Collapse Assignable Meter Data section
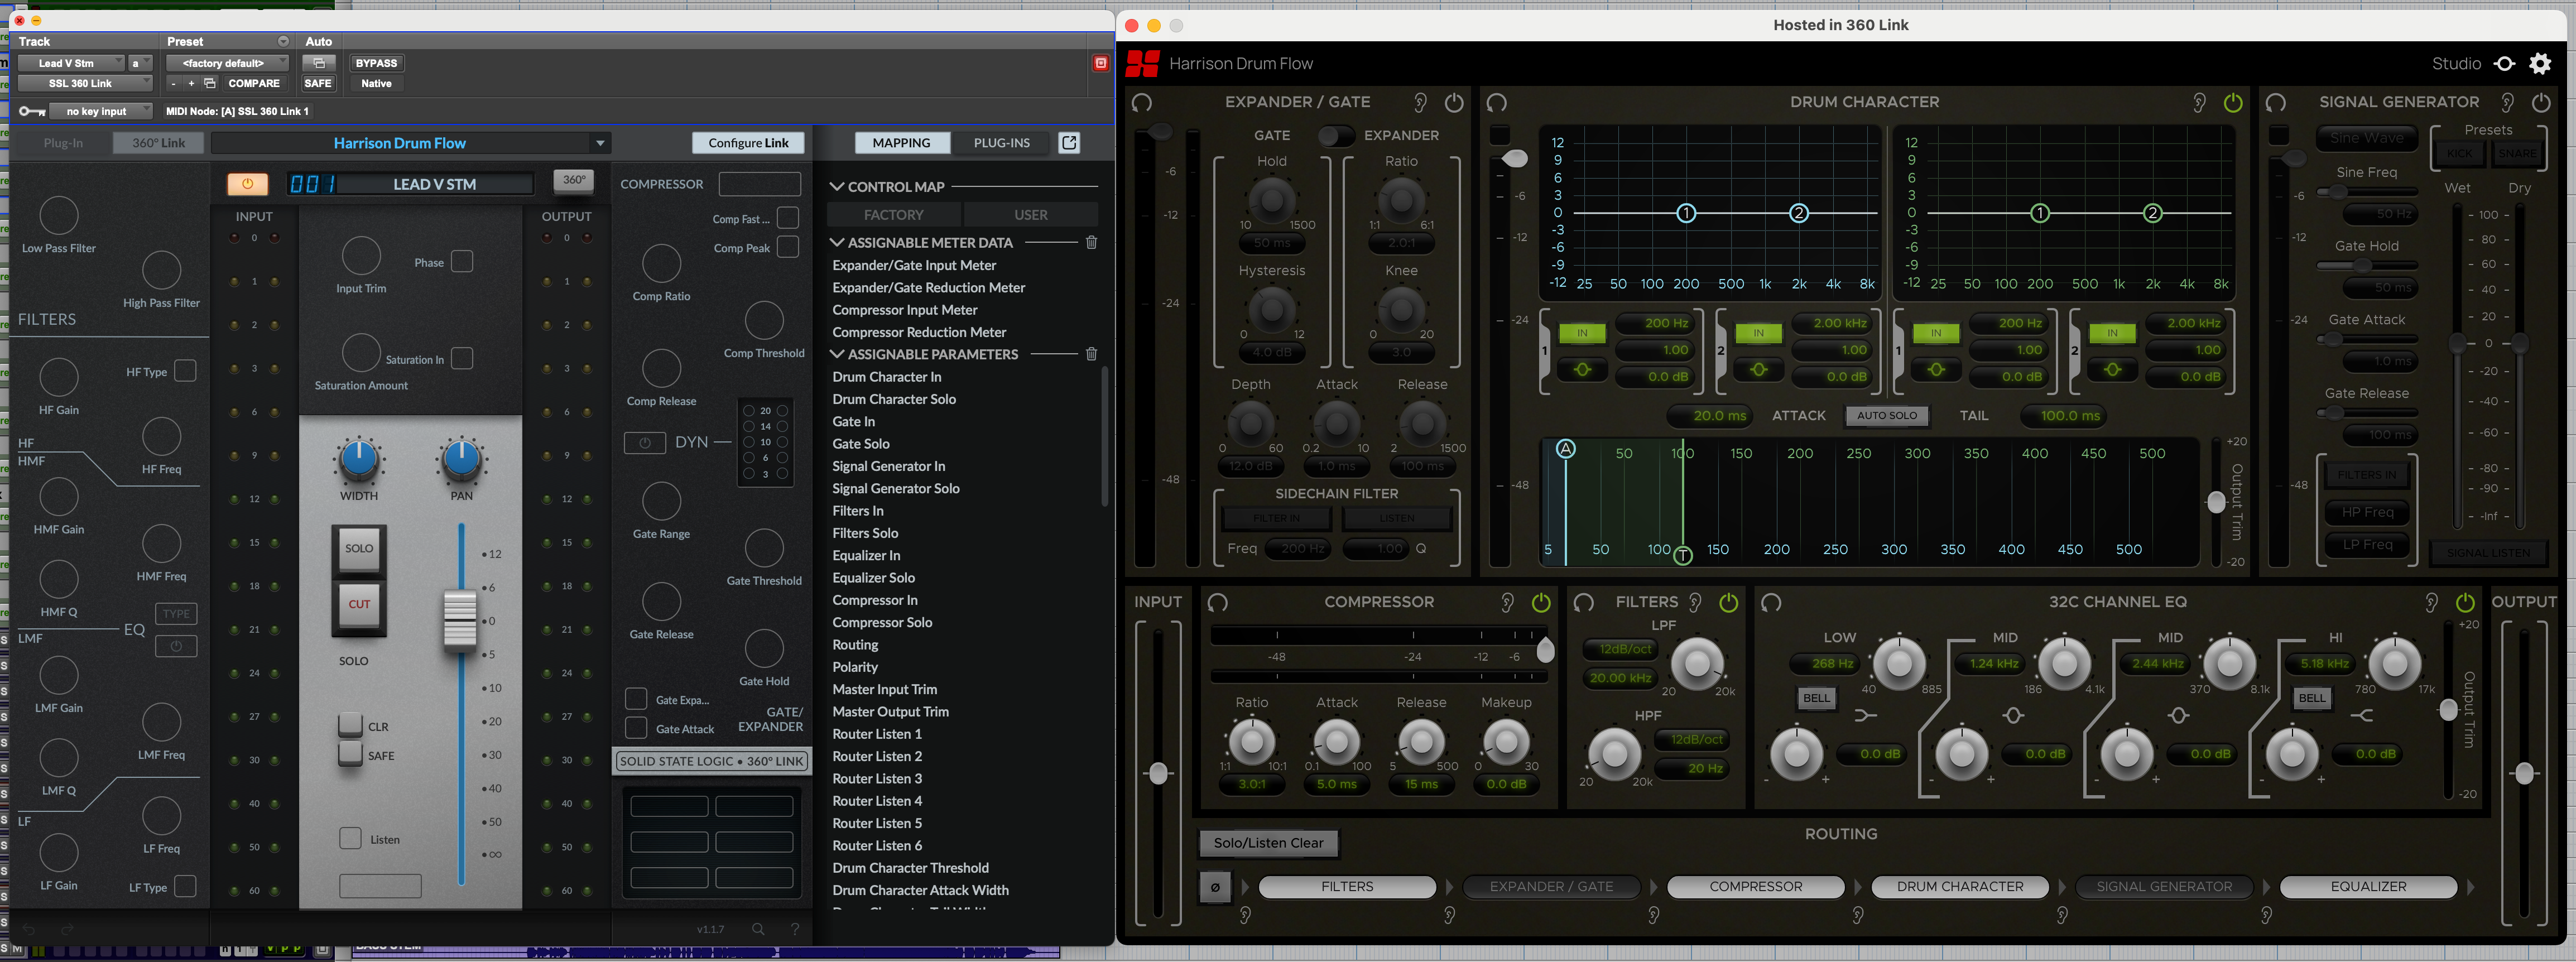Viewport: 2576px width, 962px height. (837, 242)
